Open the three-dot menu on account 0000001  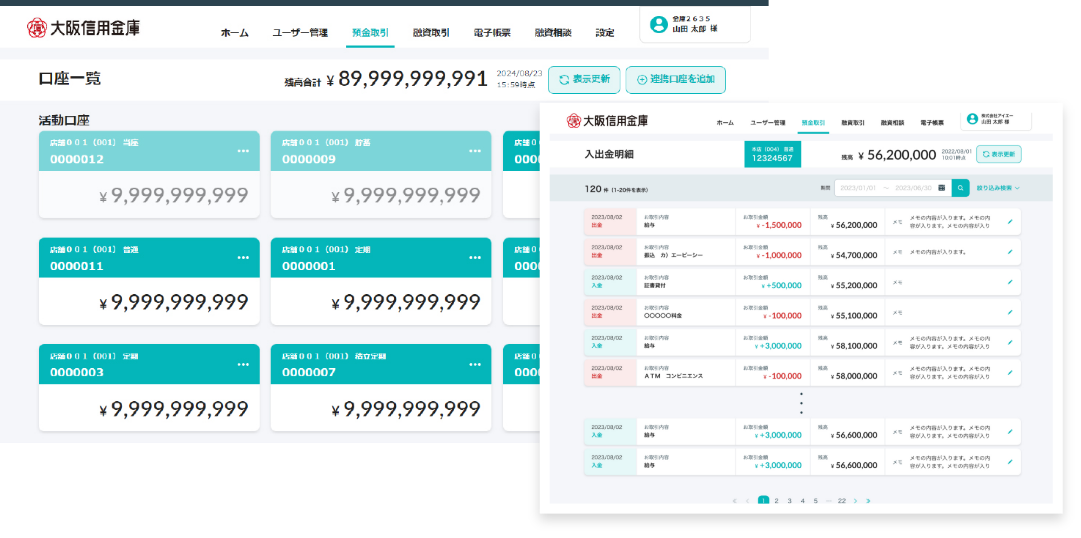(475, 257)
